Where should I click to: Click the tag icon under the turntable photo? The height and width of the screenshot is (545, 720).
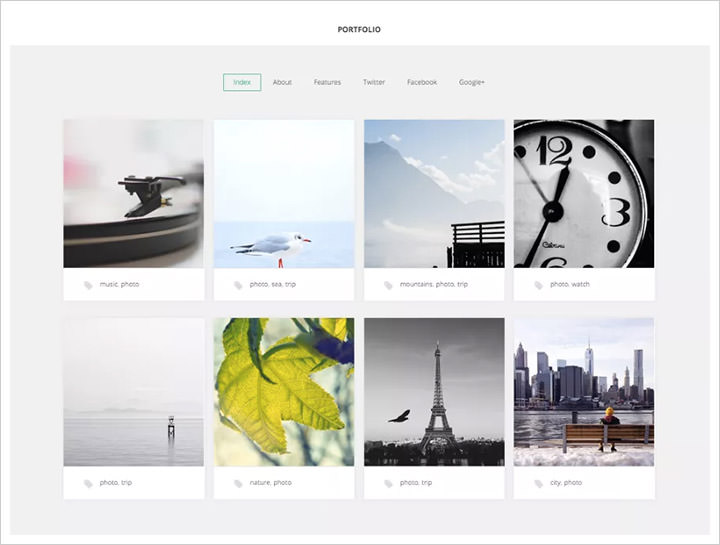tap(88, 285)
